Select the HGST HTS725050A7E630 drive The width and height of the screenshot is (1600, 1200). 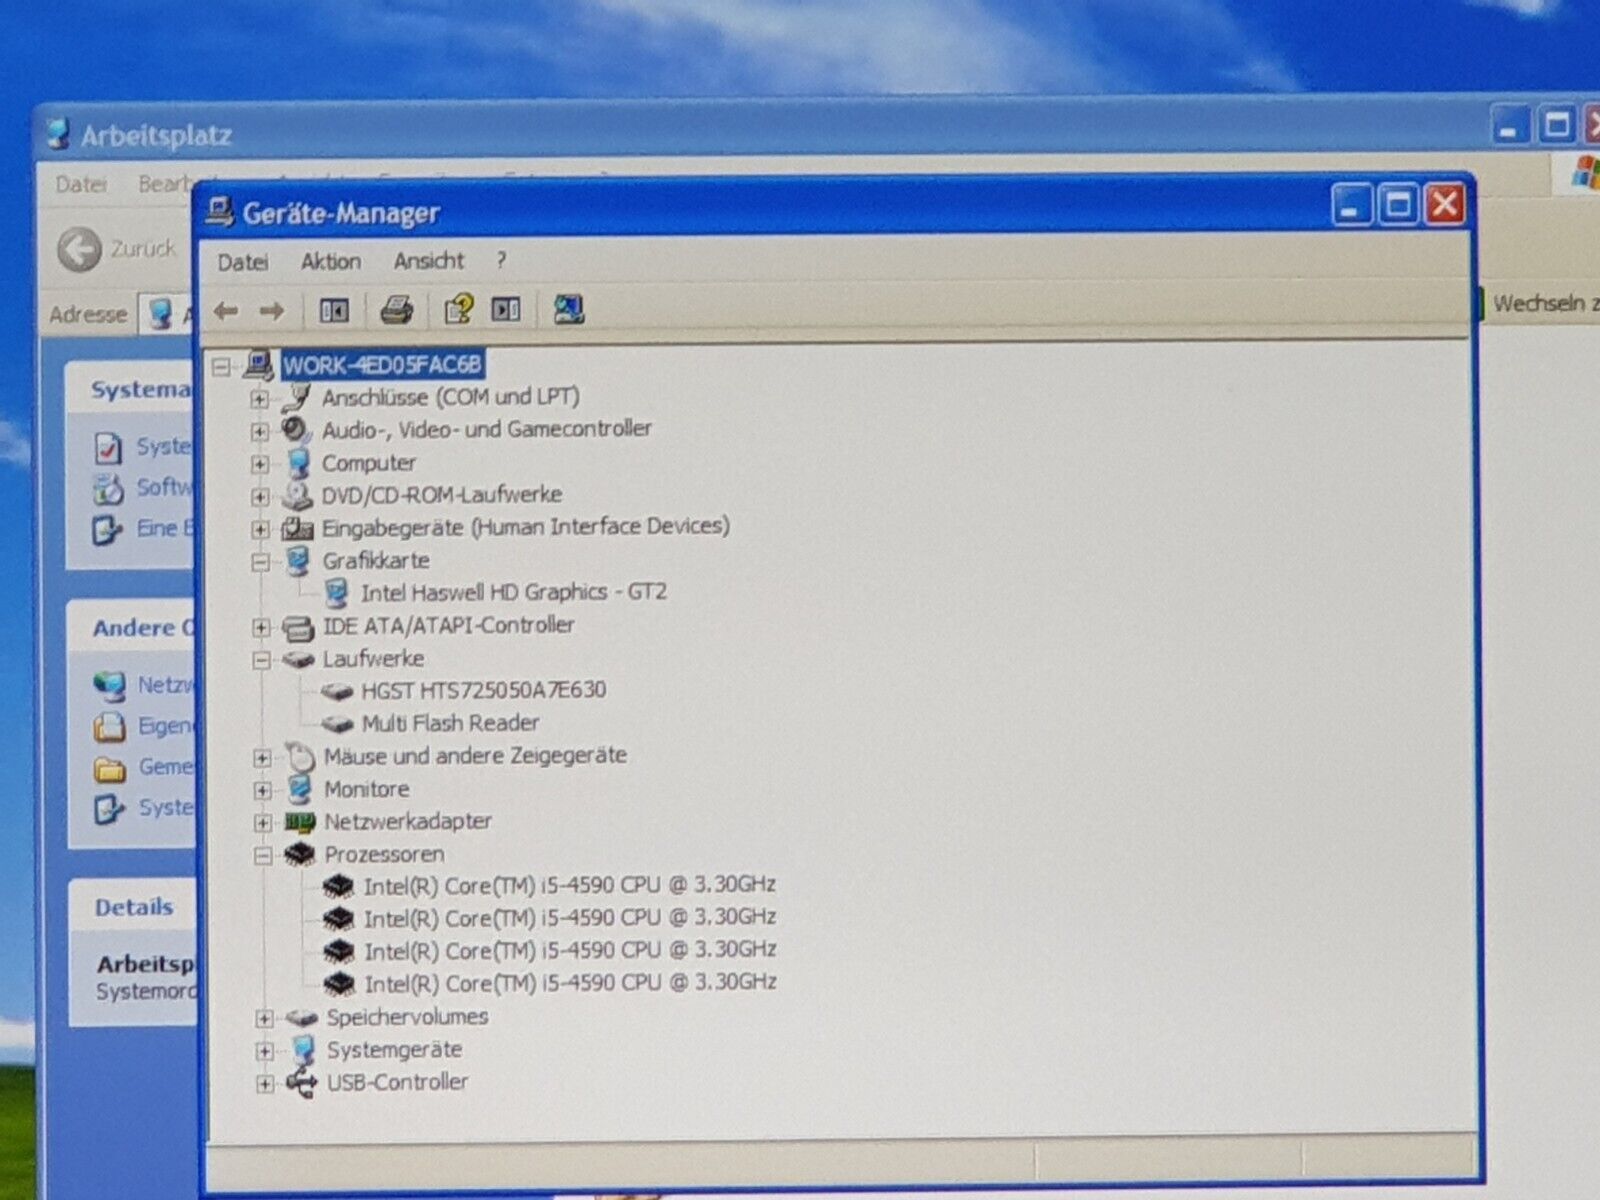pos(483,690)
